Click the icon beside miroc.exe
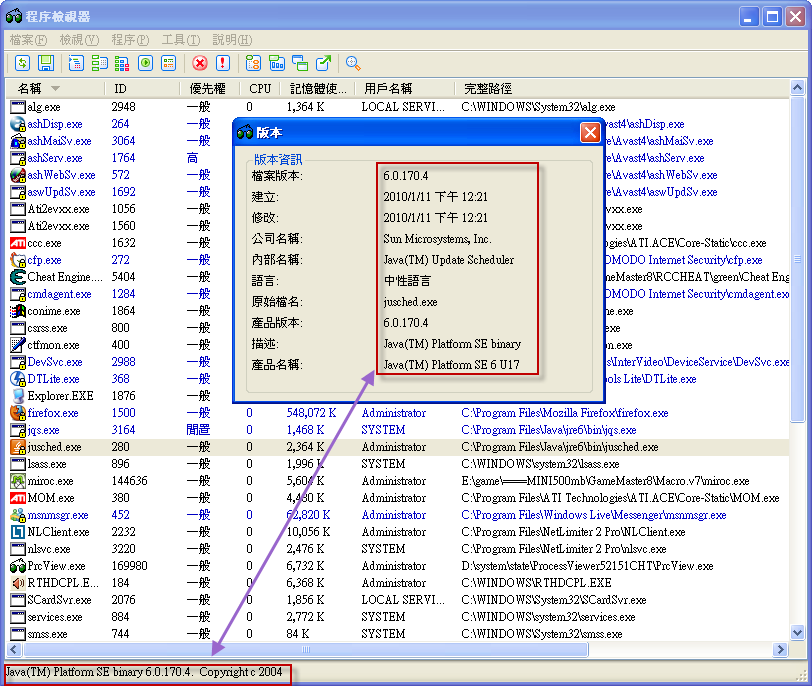The width and height of the screenshot is (812, 686). 18,481
